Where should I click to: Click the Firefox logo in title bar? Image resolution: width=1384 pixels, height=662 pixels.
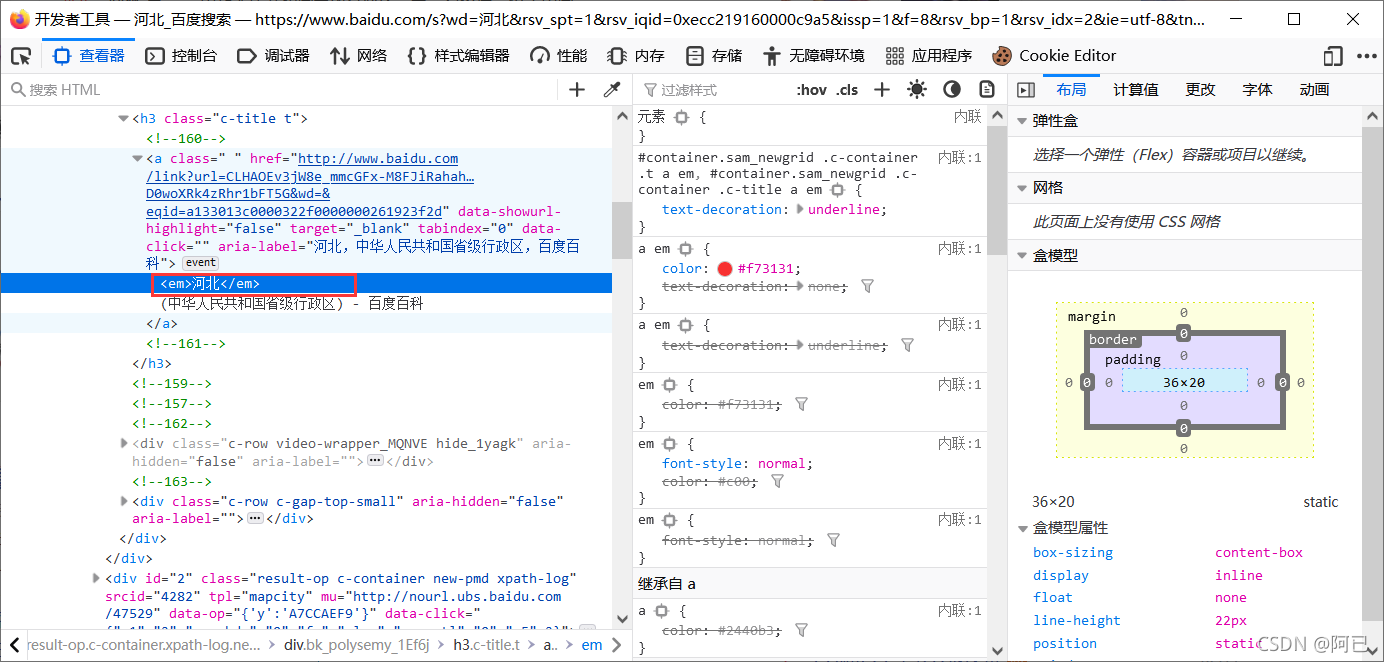(18, 19)
